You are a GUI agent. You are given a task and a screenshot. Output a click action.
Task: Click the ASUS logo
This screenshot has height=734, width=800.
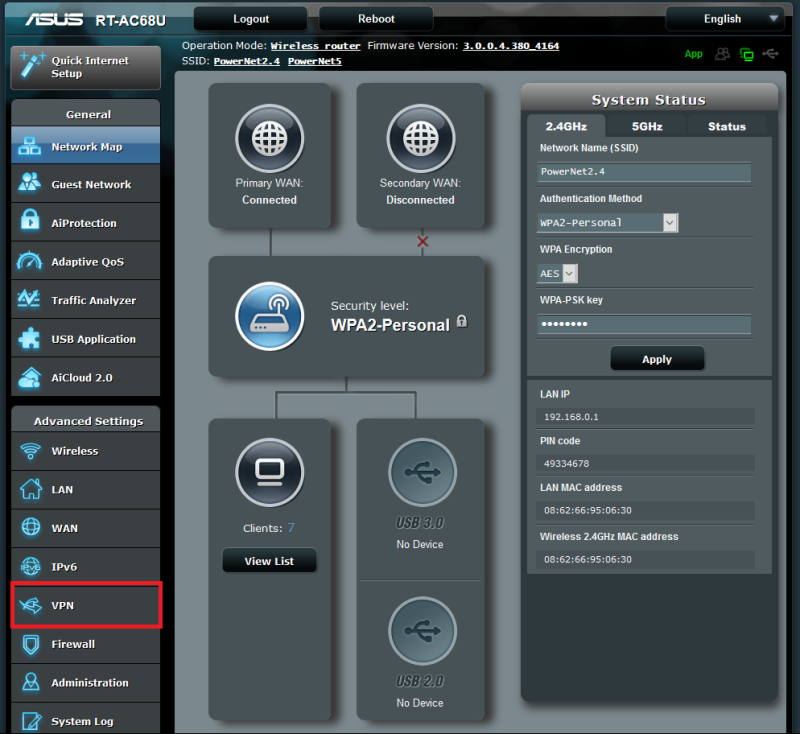[x=54, y=19]
